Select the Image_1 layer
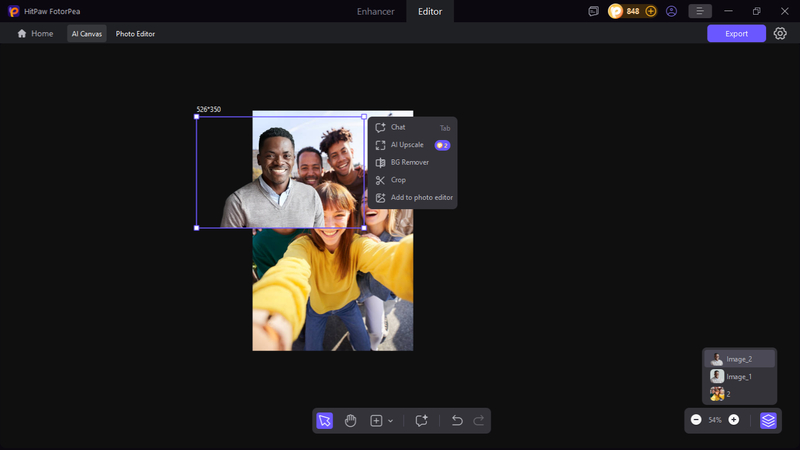This screenshot has width=800, height=450. pyautogui.click(x=739, y=377)
